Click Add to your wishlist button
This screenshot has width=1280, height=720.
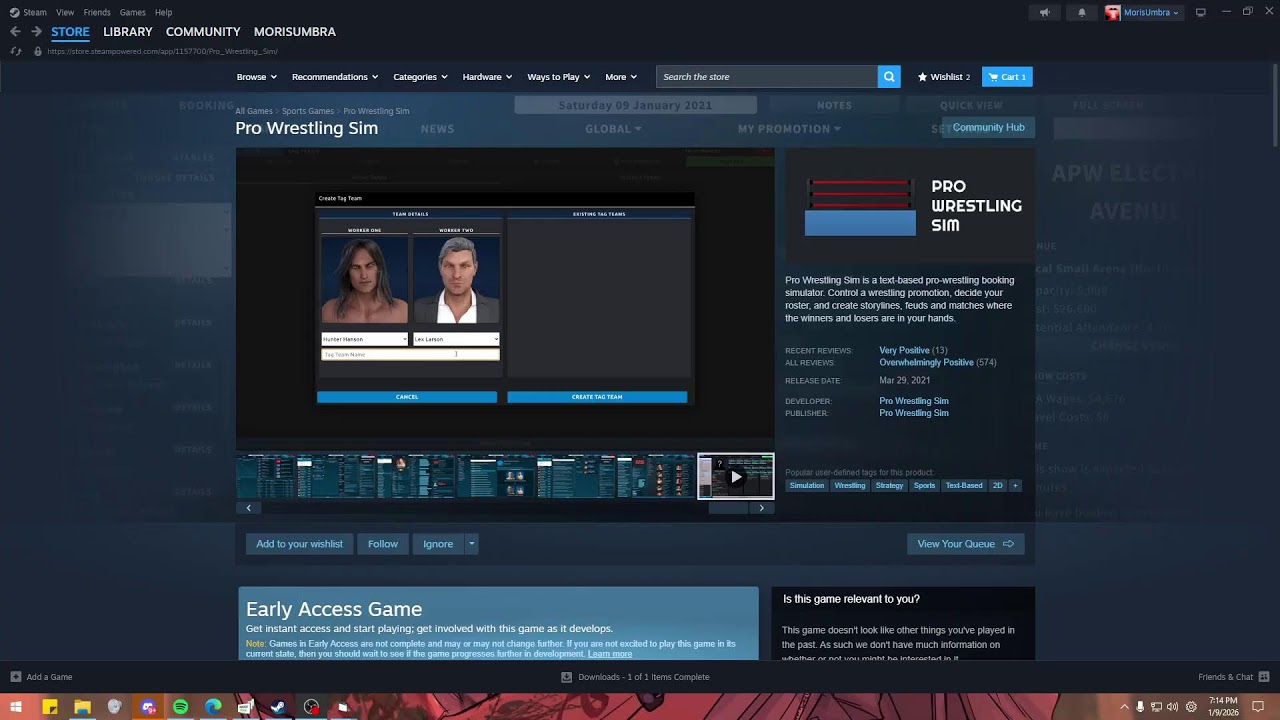299,544
